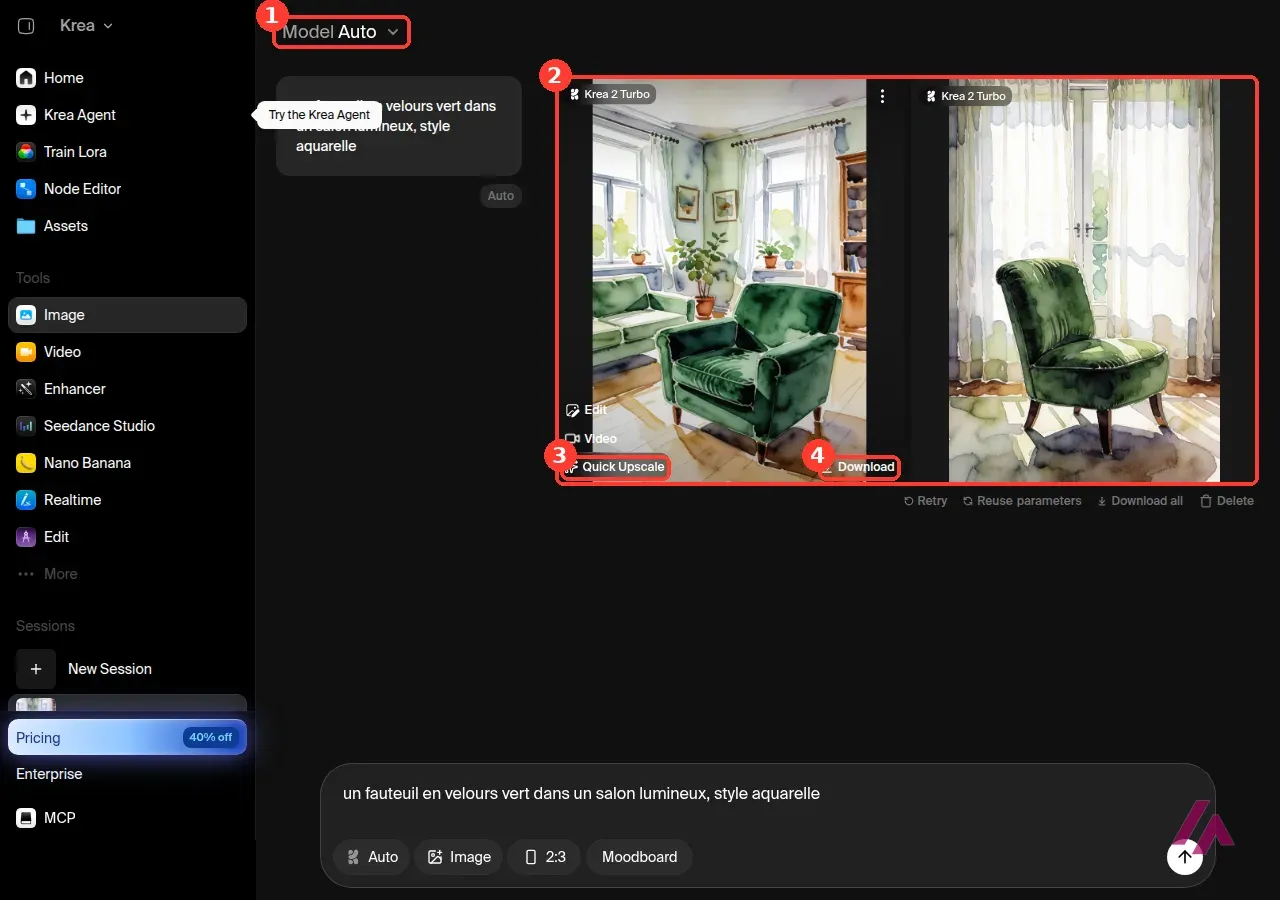Select the Image tool in the sidebar
Screen dimensions: 1280x900
(x=127, y=315)
